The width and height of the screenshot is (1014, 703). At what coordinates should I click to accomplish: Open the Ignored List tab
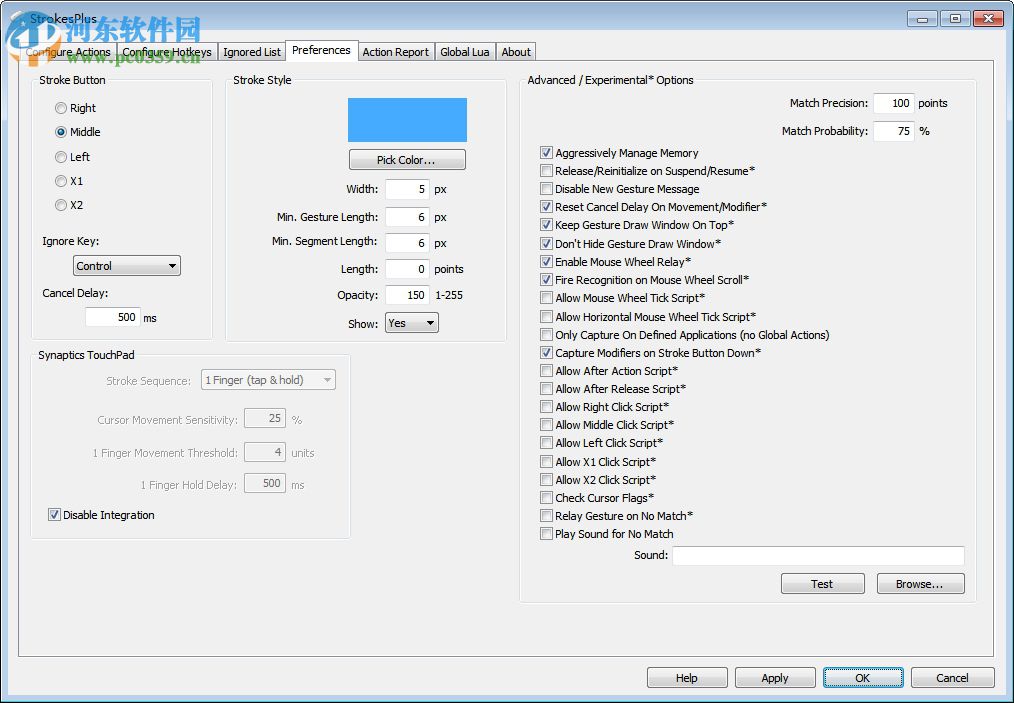point(252,52)
